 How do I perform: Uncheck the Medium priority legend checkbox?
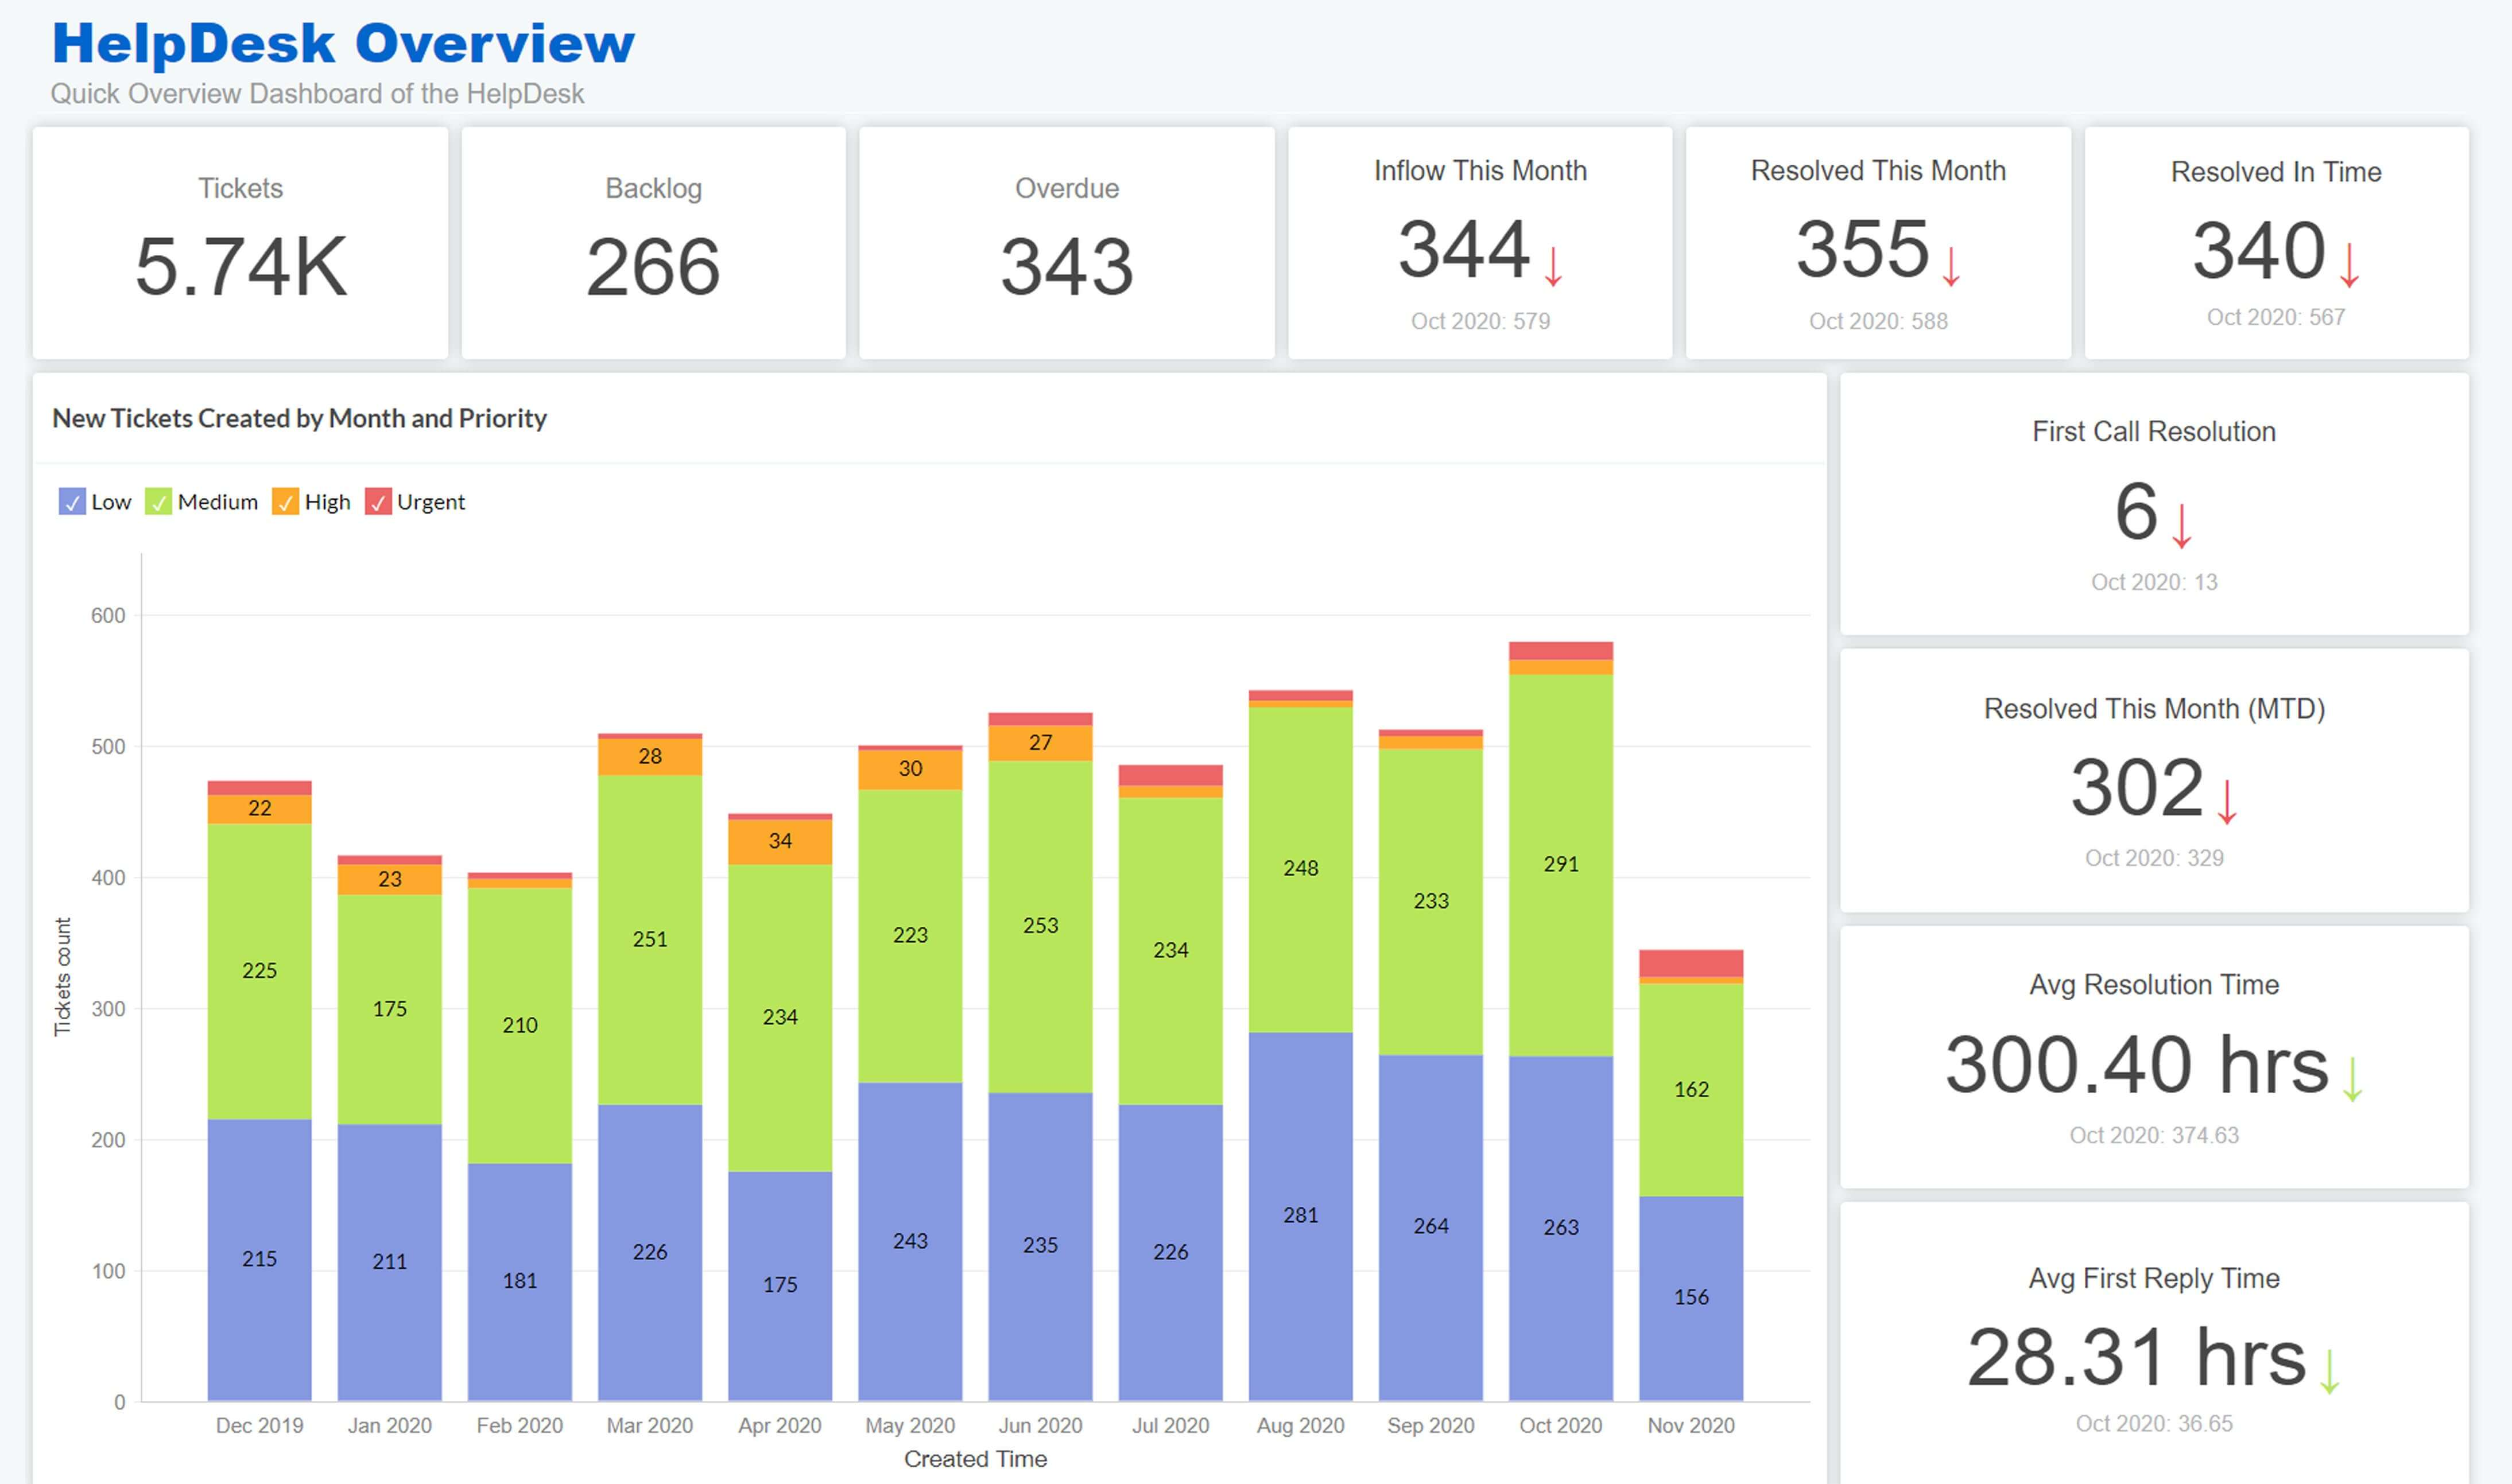[x=158, y=502]
